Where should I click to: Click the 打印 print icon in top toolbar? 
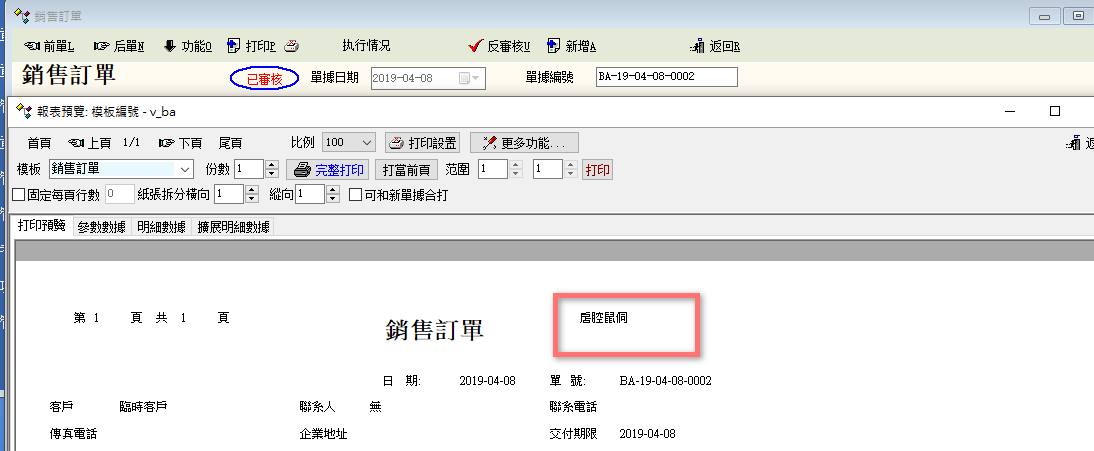251,46
